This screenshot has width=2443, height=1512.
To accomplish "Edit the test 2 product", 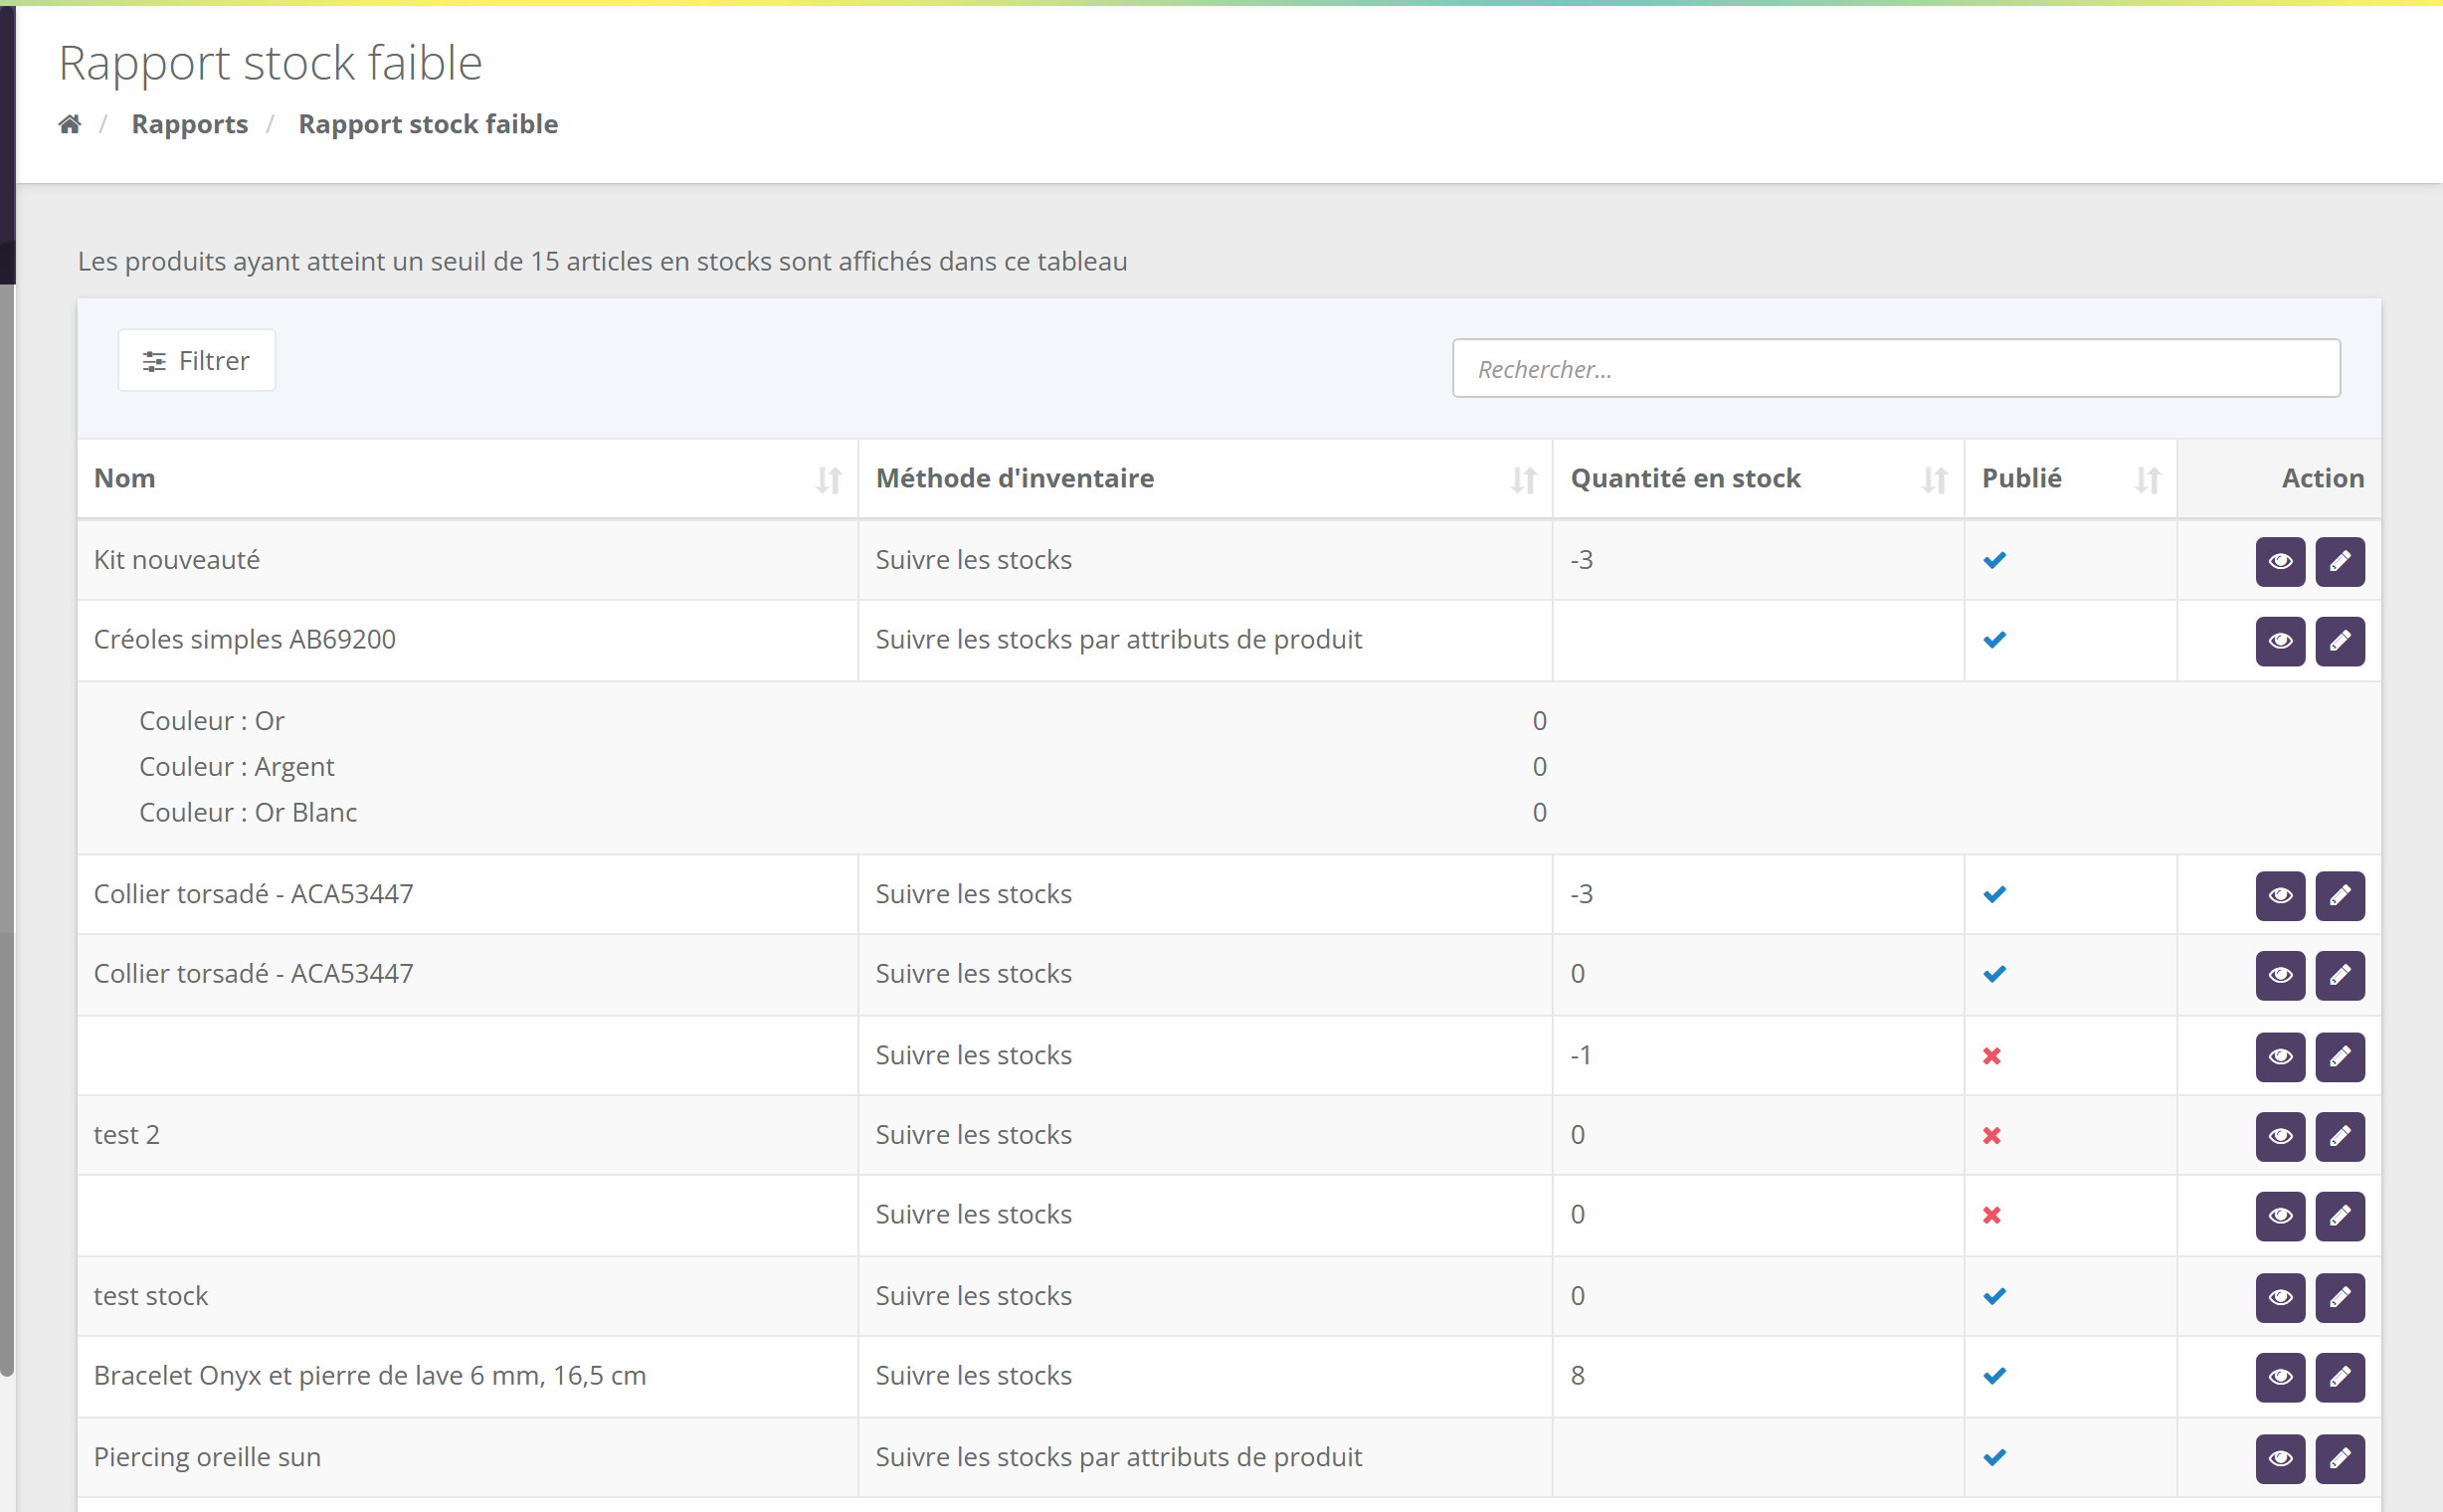I will [x=2340, y=1136].
